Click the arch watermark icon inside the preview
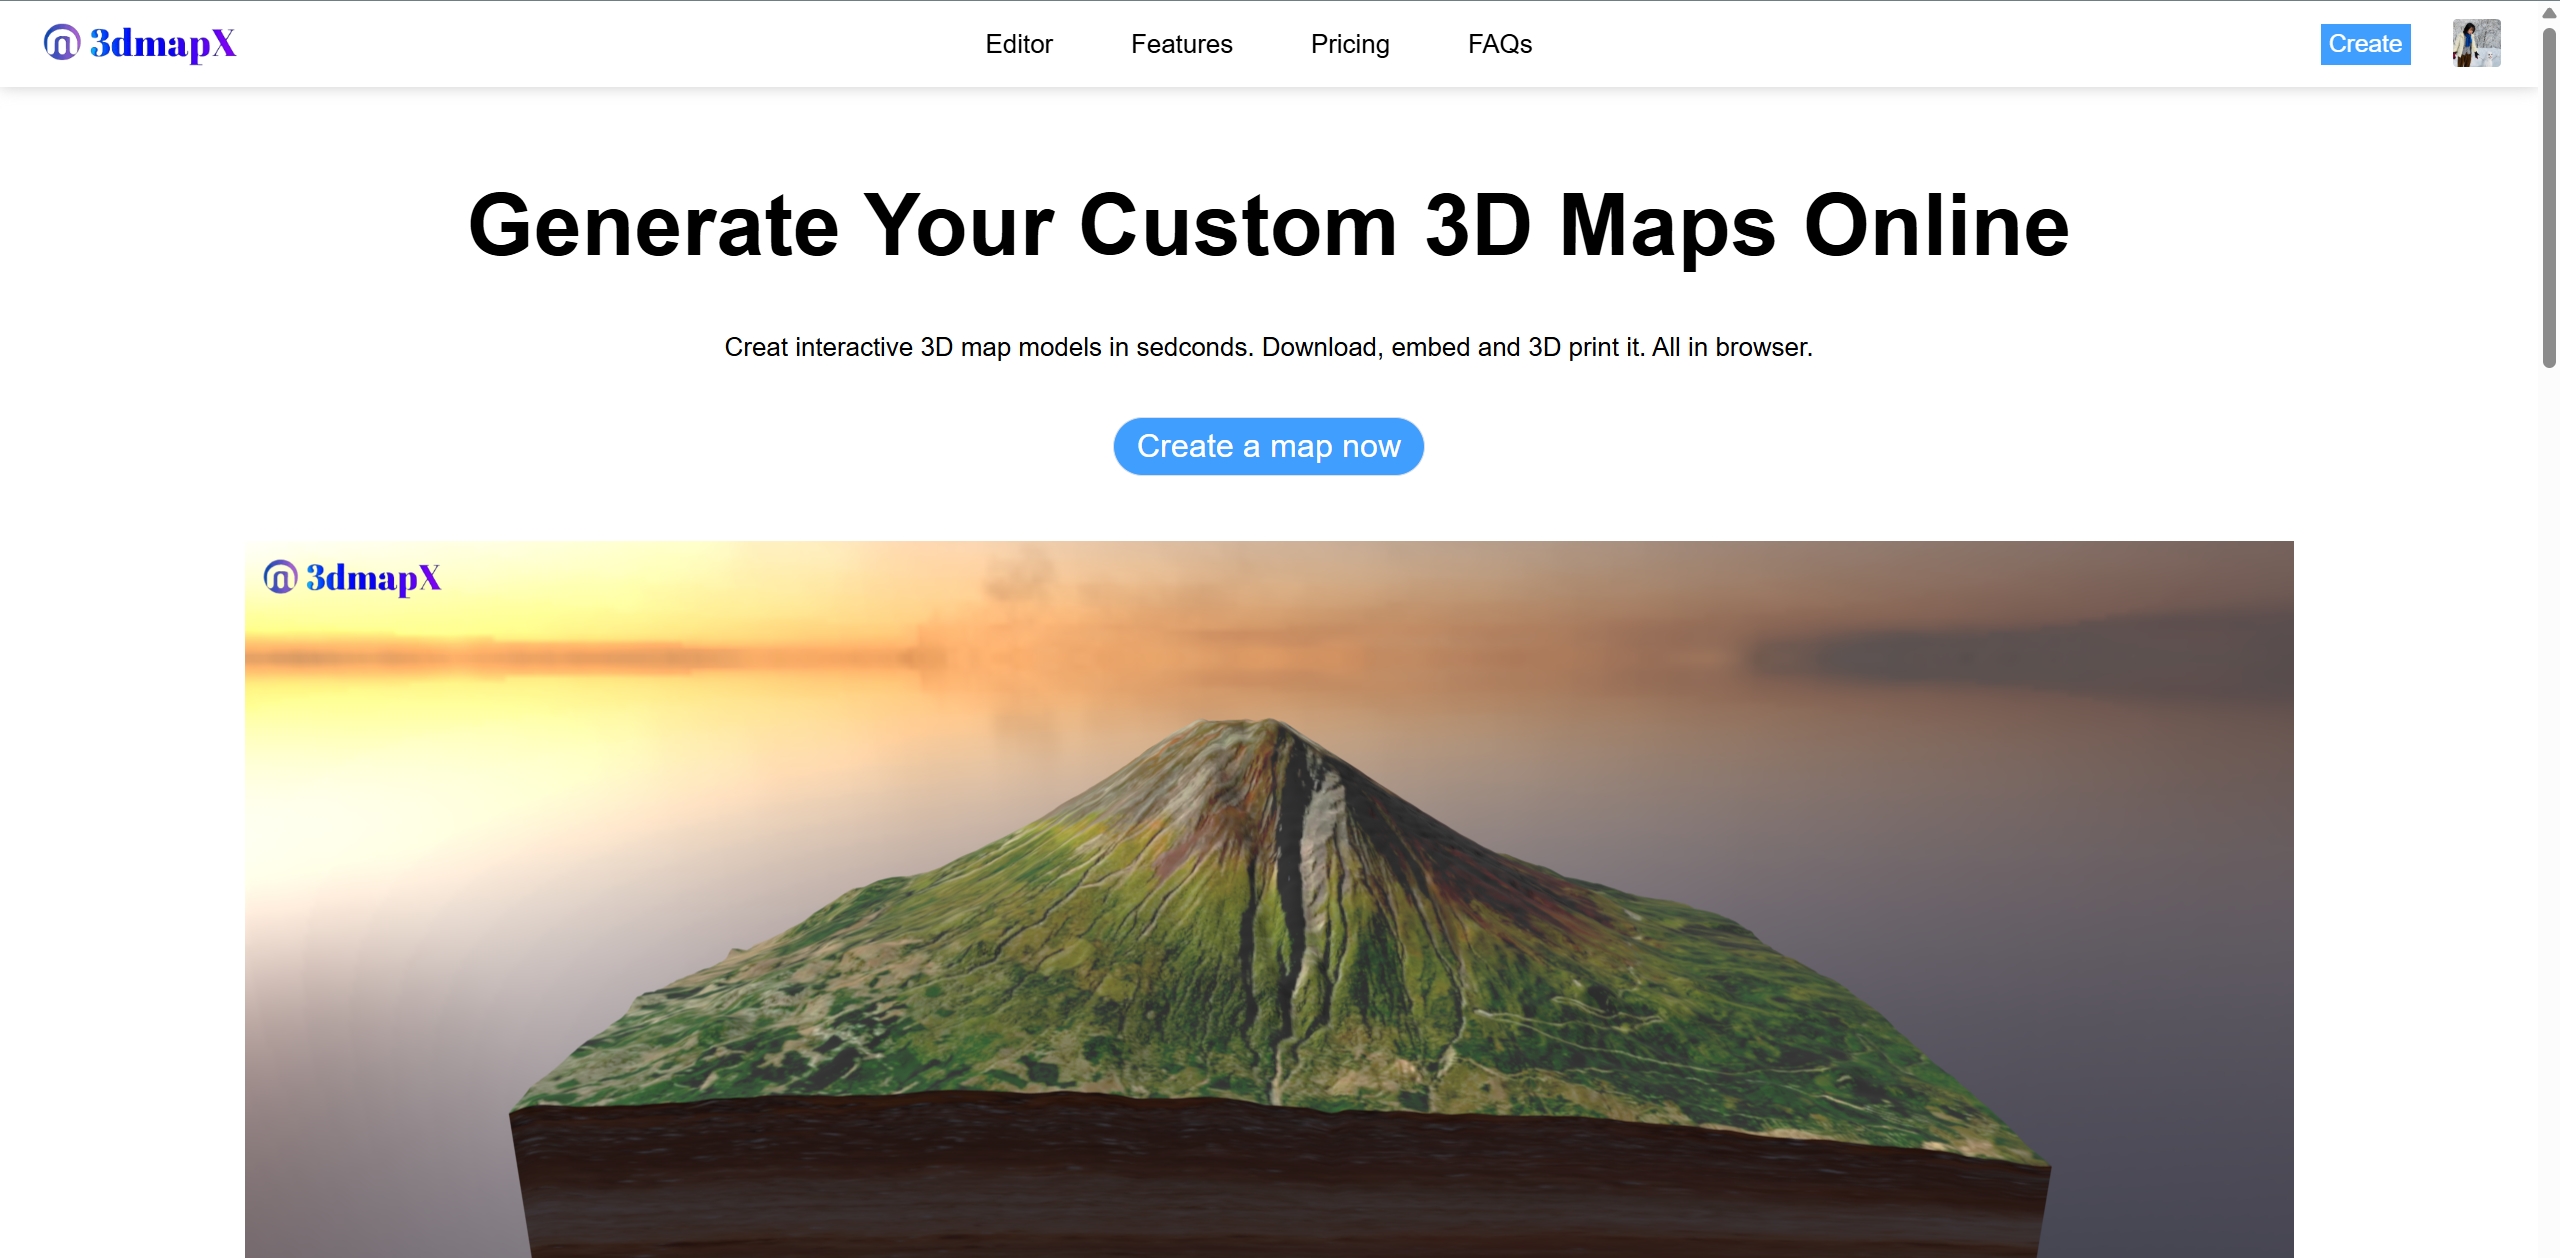The image size is (2560, 1258). coord(280,577)
